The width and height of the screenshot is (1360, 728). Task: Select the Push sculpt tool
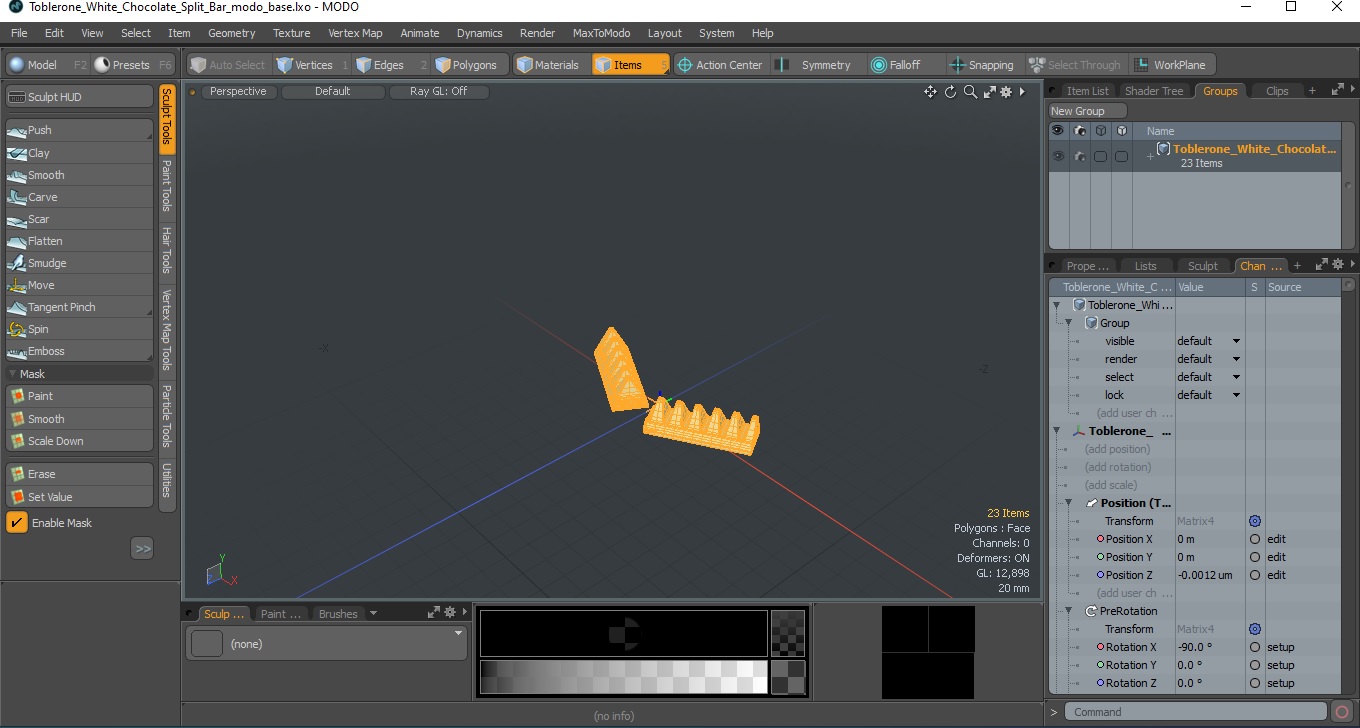pos(79,130)
